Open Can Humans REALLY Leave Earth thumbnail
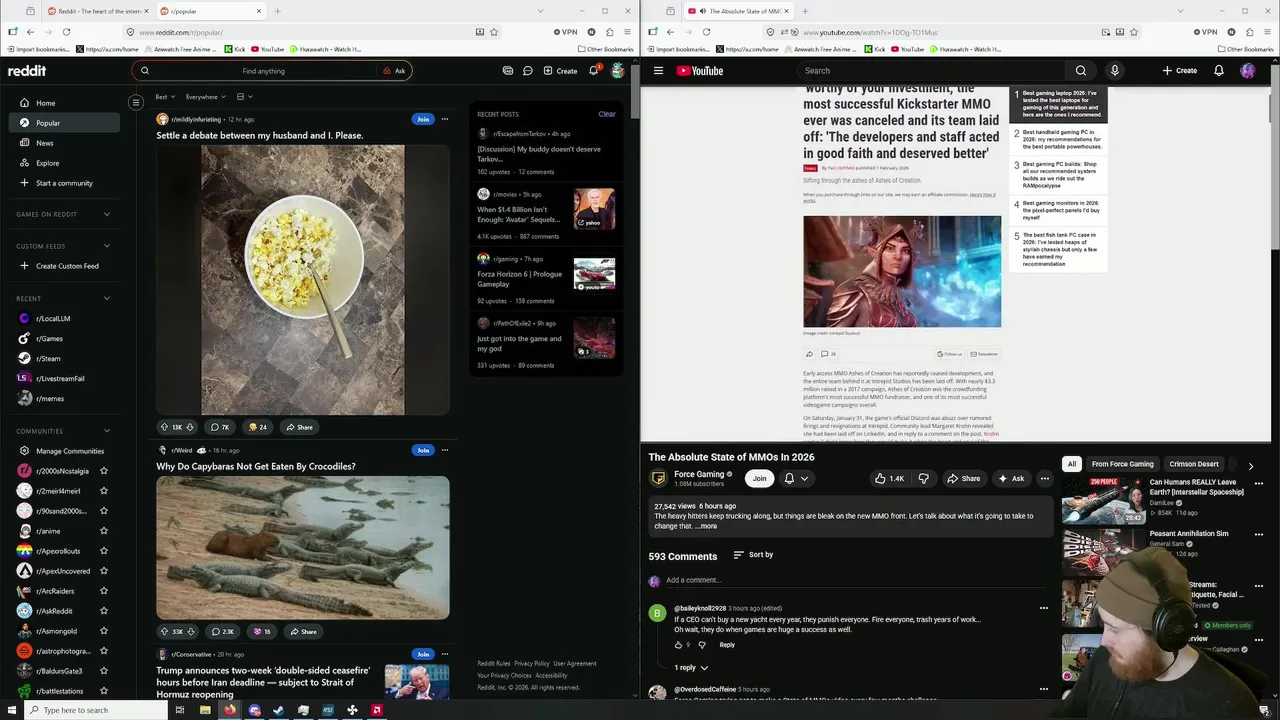This screenshot has height=720, width=1280. point(1103,502)
